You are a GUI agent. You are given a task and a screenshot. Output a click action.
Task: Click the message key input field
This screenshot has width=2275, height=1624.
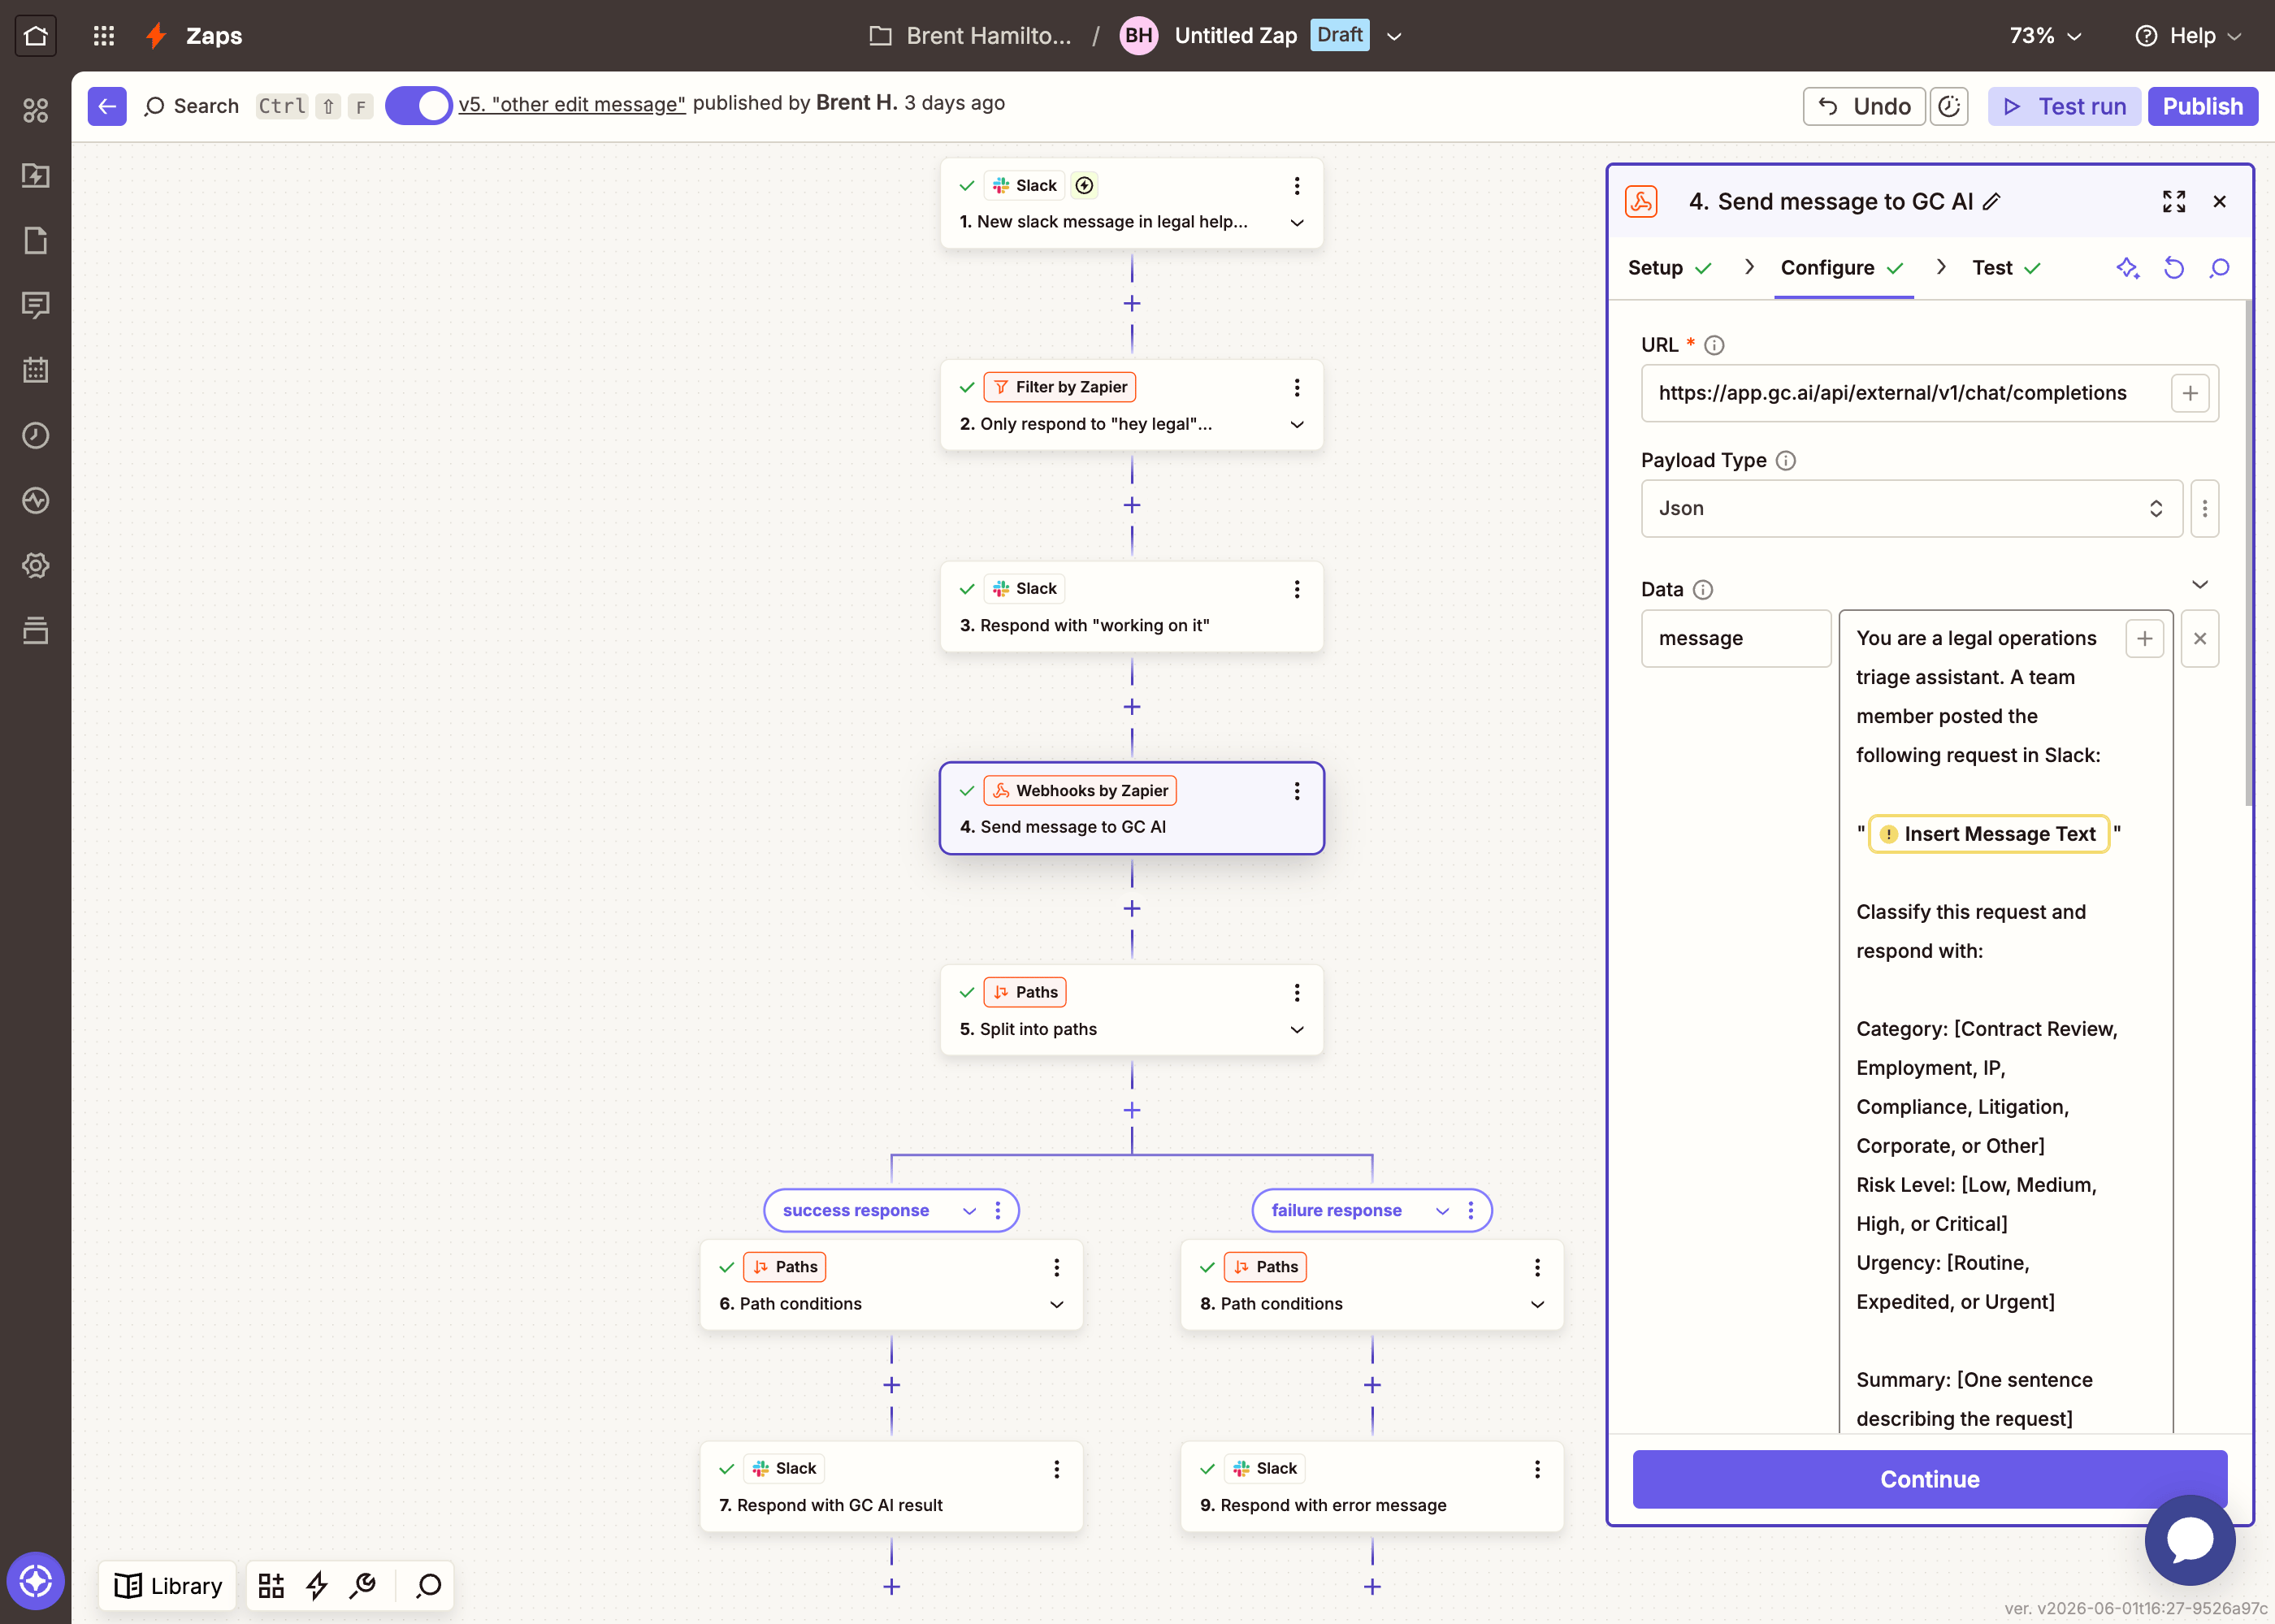pos(1735,639)
